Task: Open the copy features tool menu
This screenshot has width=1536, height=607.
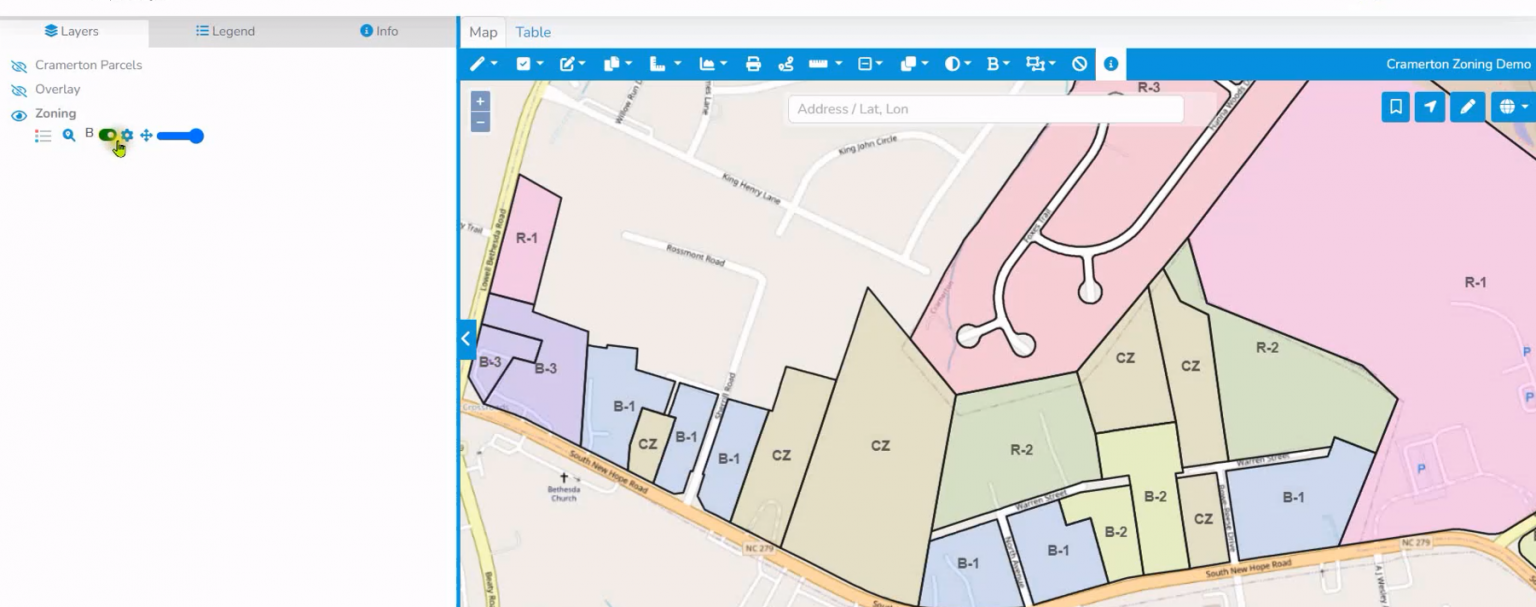Action: [x=617, y=64]
